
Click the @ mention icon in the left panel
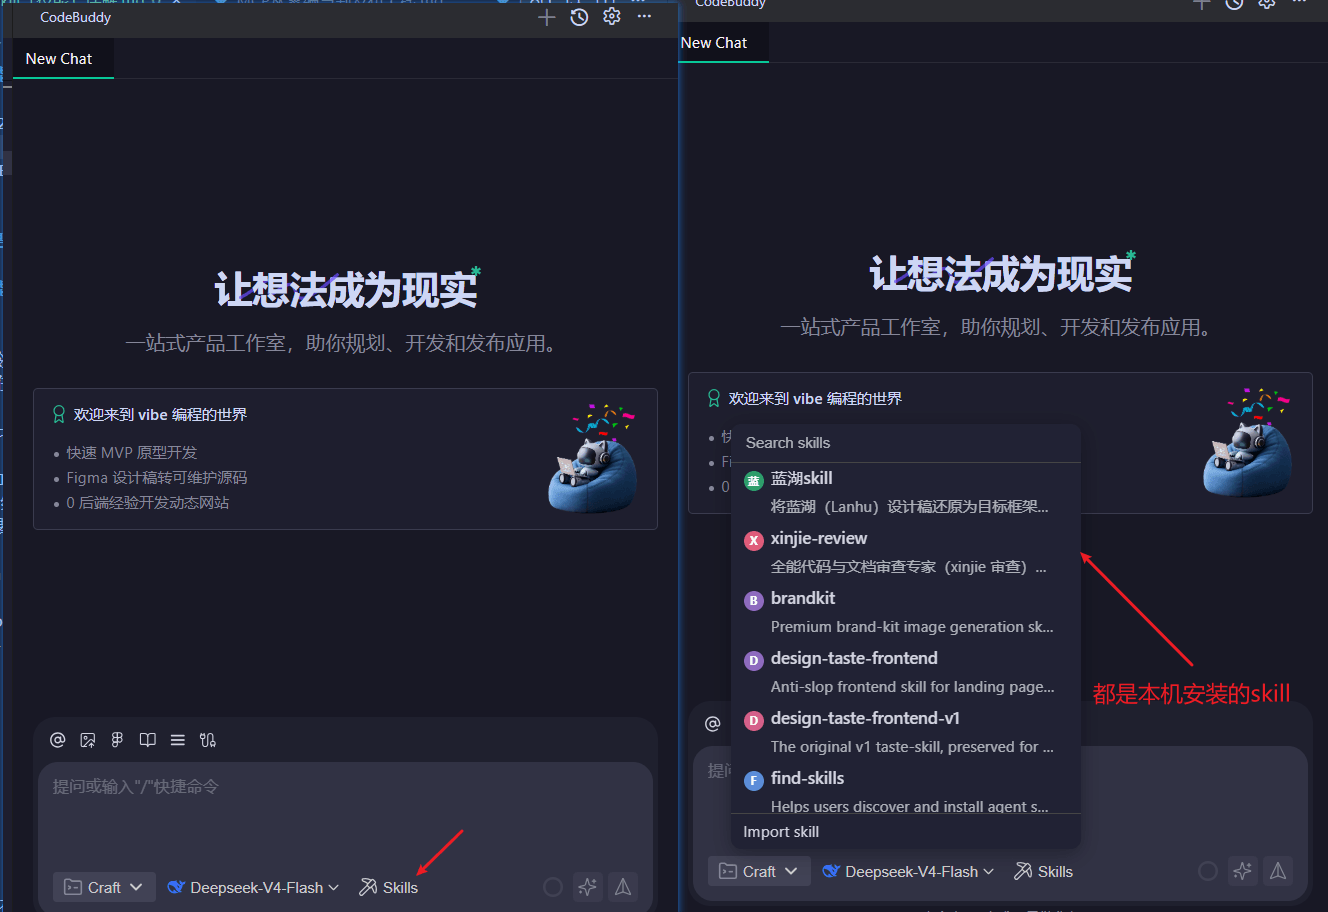pos(58,740)
